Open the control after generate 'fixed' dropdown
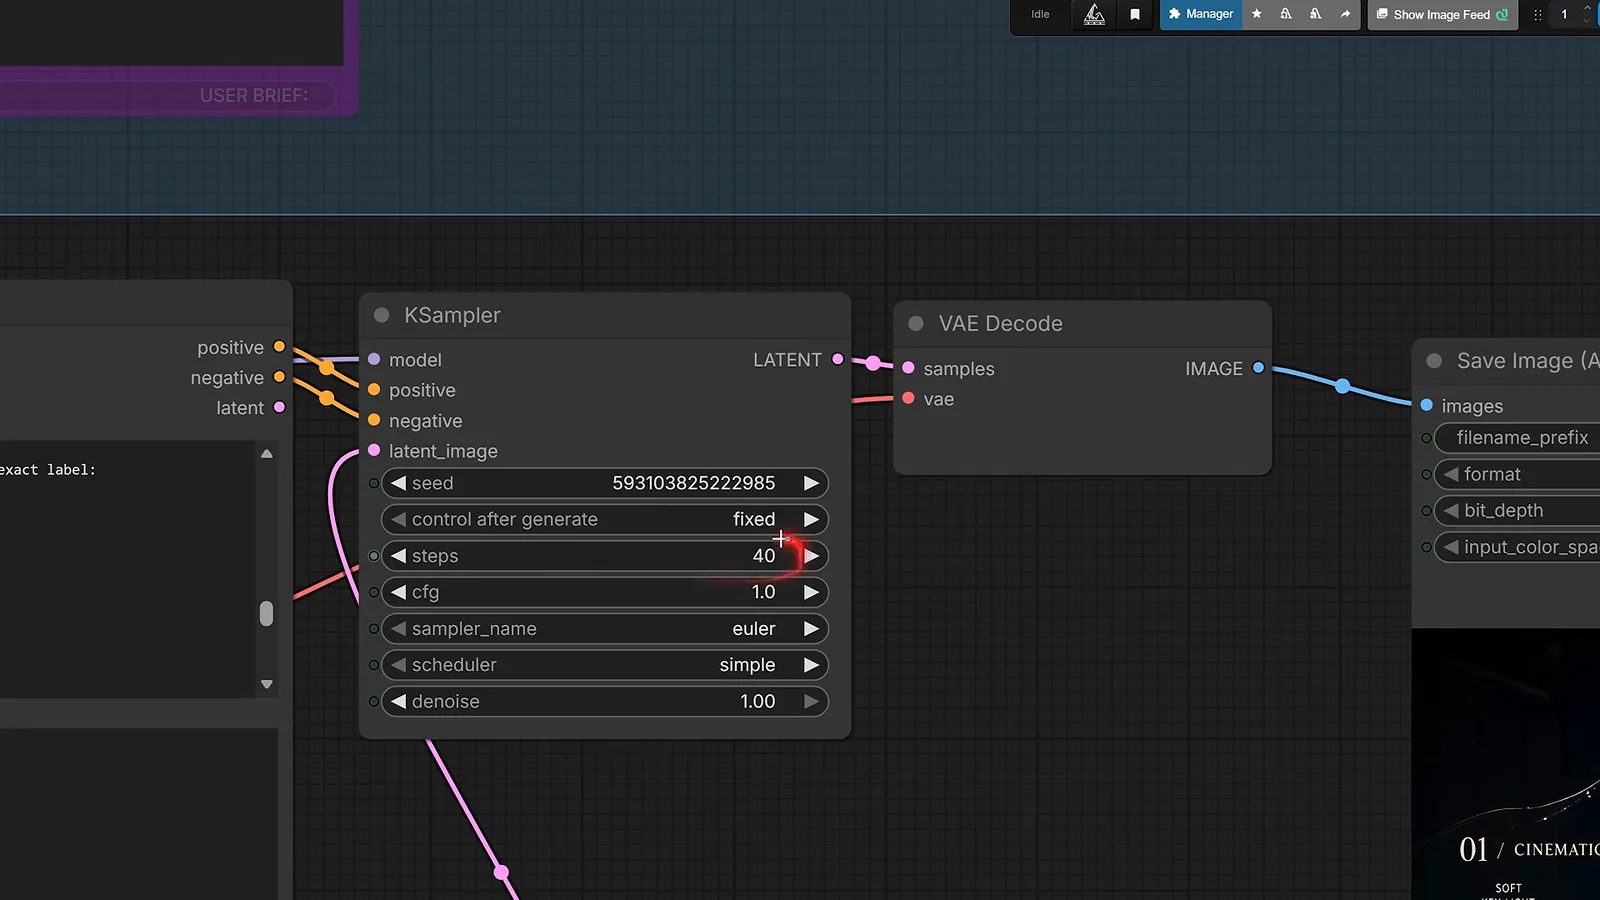The height and width of the screenshot is (900, 1600). tap(754, 519)
